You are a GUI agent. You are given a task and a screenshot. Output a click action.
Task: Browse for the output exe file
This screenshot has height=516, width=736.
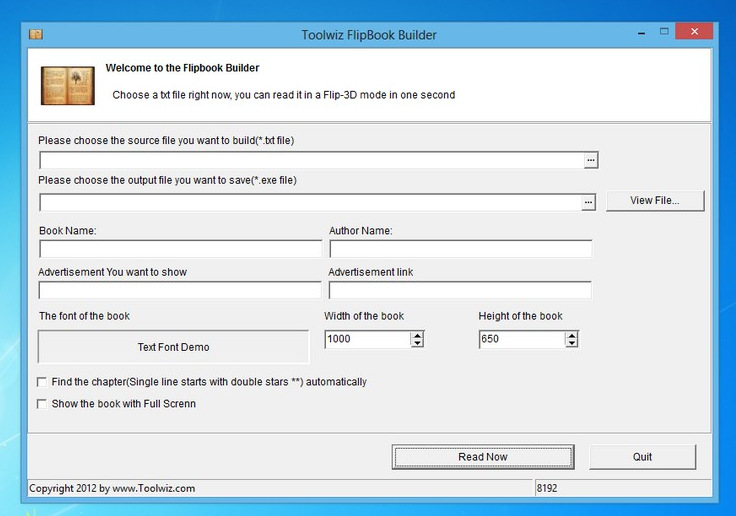click(589, 202)
